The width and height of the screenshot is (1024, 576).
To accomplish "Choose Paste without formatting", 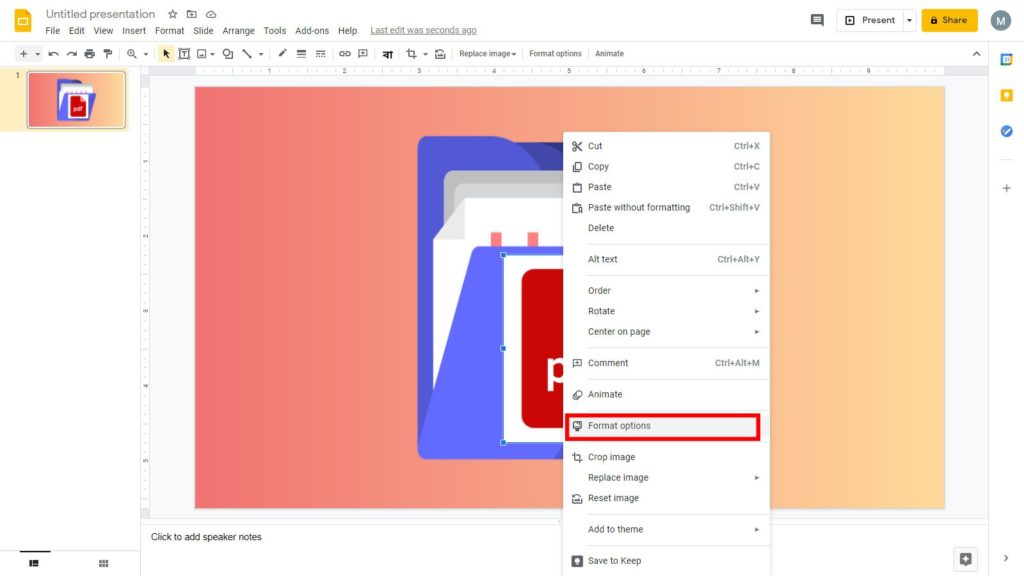I will point(667,208).
